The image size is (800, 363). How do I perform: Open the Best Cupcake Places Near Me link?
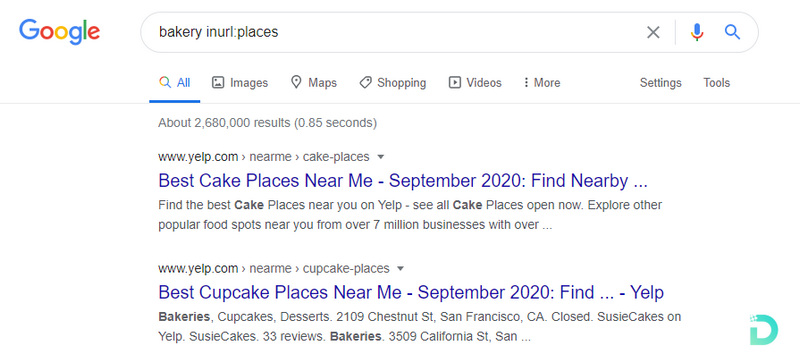(x=411, y=293)
